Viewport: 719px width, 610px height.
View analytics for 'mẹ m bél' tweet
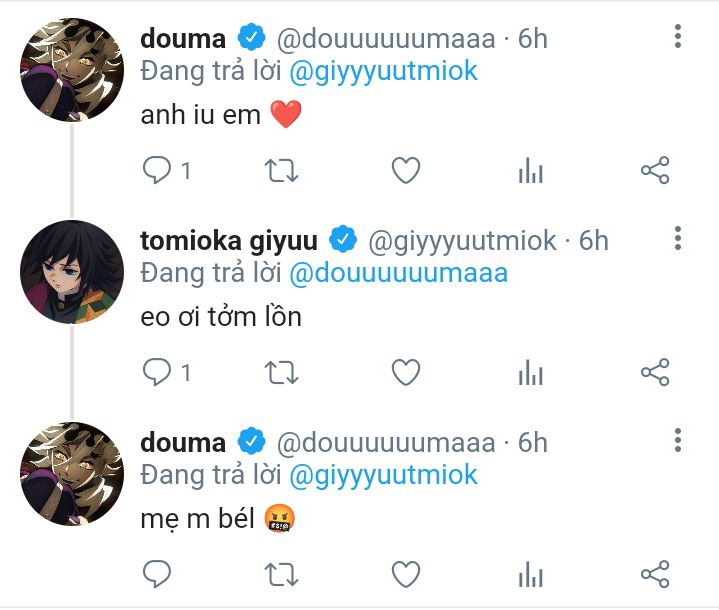click(530, 574)
